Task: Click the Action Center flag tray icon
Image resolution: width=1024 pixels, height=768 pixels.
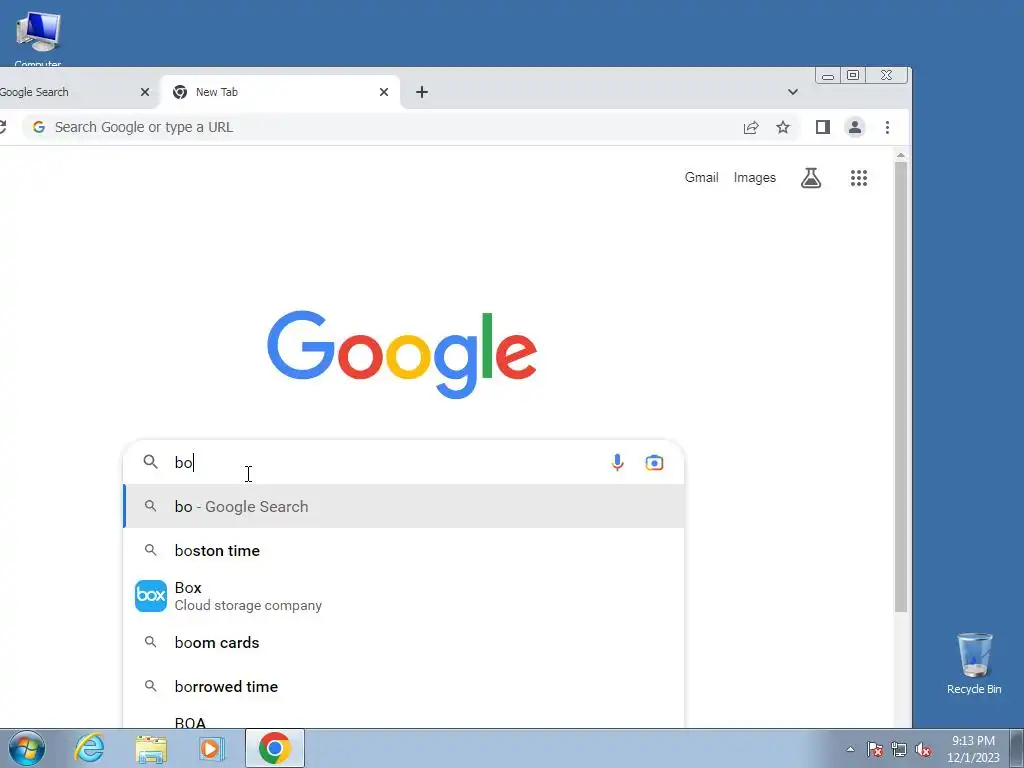Action: pos(875,749)
